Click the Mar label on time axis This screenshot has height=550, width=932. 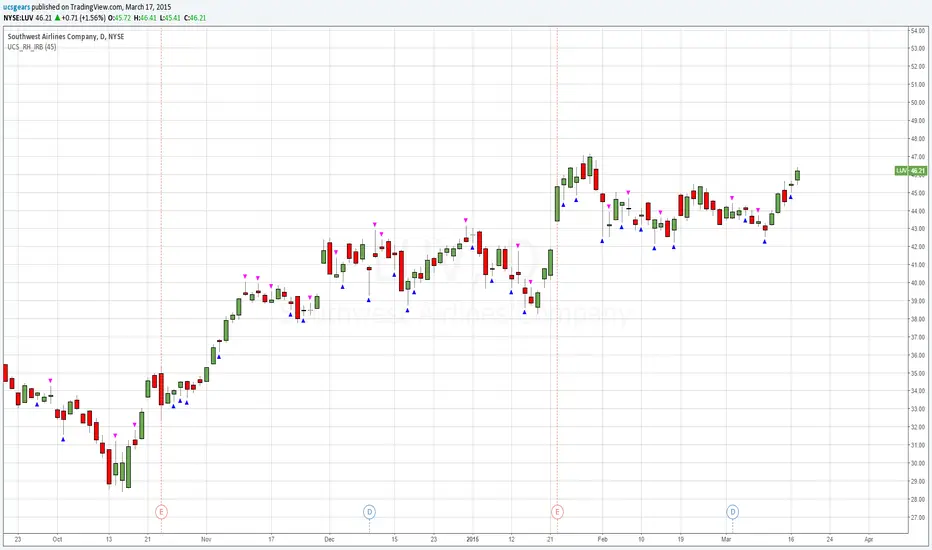726,539
